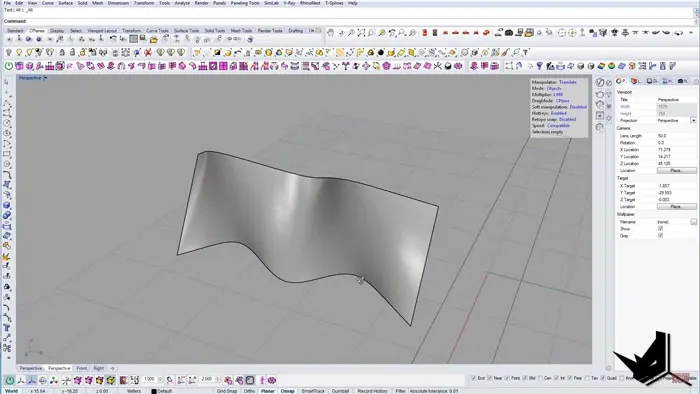The height and width of the screenshot is (394, 700).
Task: Toggle the Cen osnap checkbox
Action: click(540, 378)
